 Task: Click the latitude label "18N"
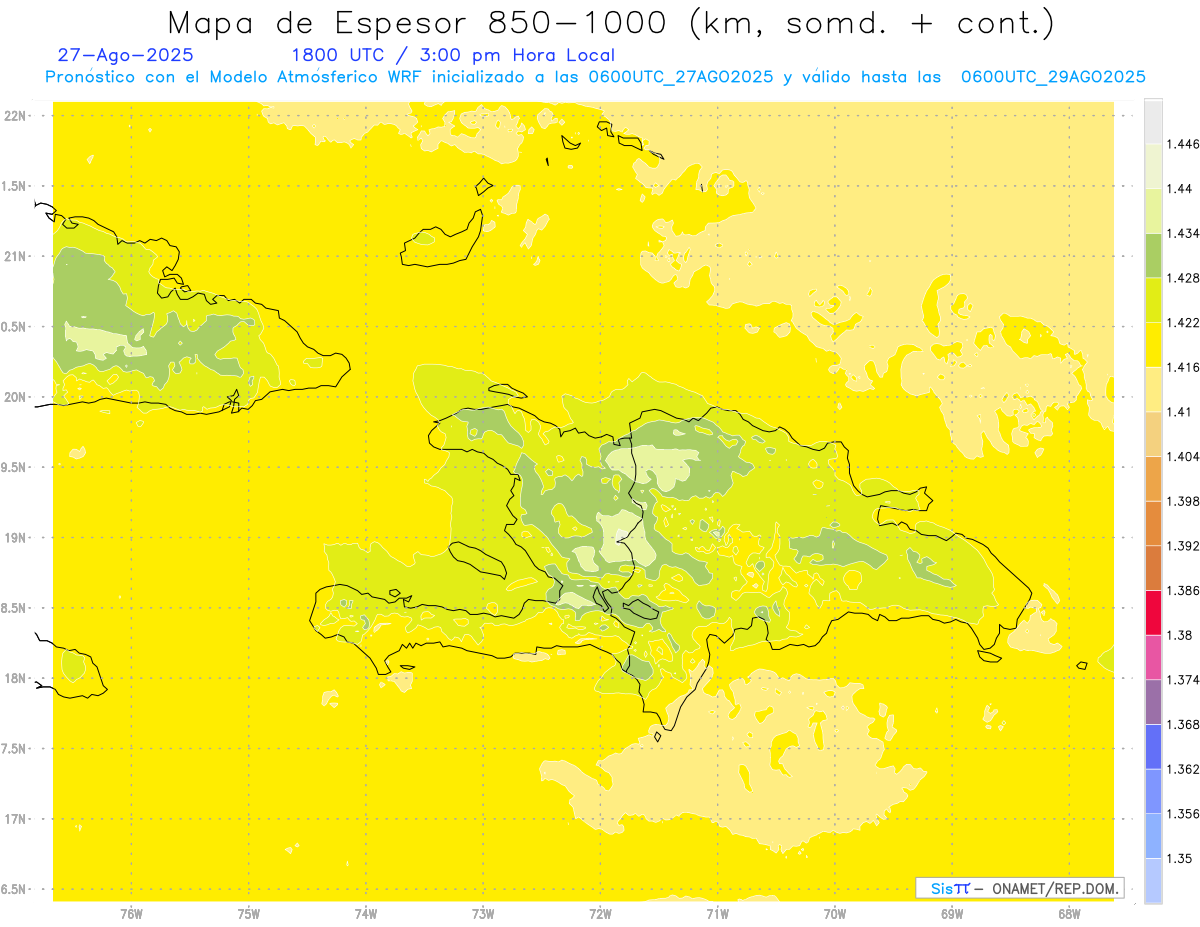[x=15, y=678]
